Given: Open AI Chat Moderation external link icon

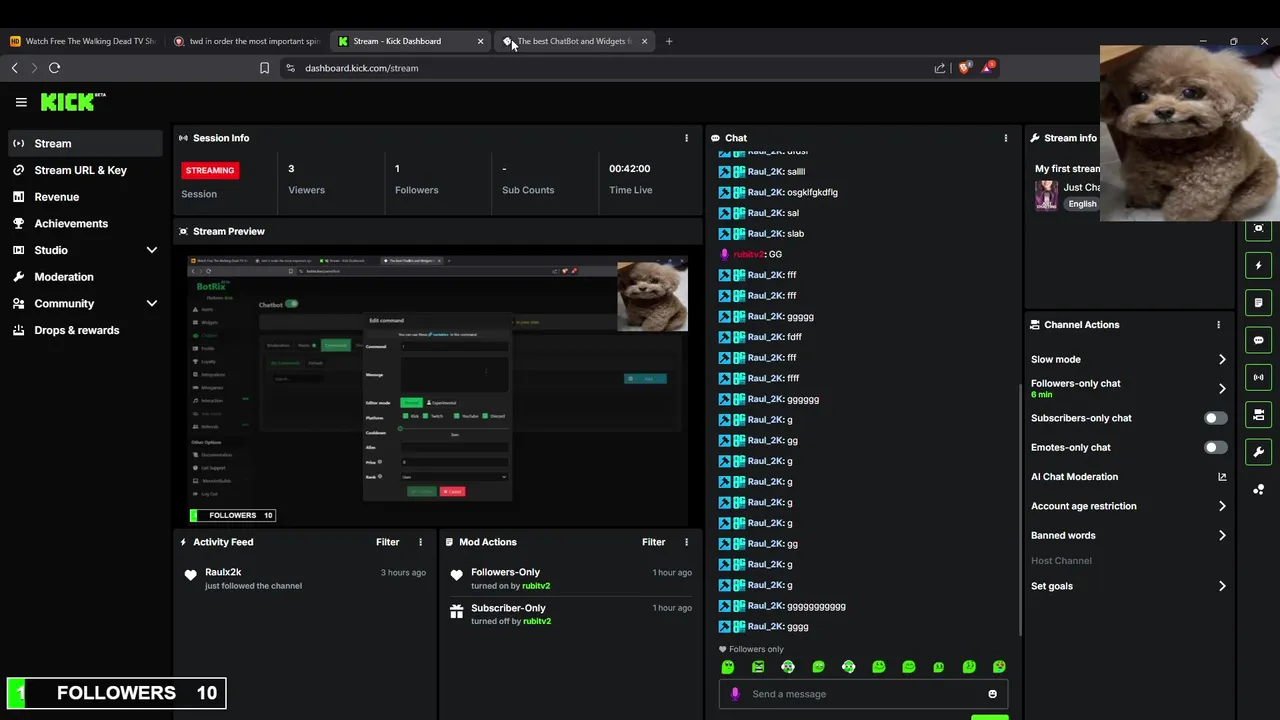Looking at the screenshot, I should 1222,477.
